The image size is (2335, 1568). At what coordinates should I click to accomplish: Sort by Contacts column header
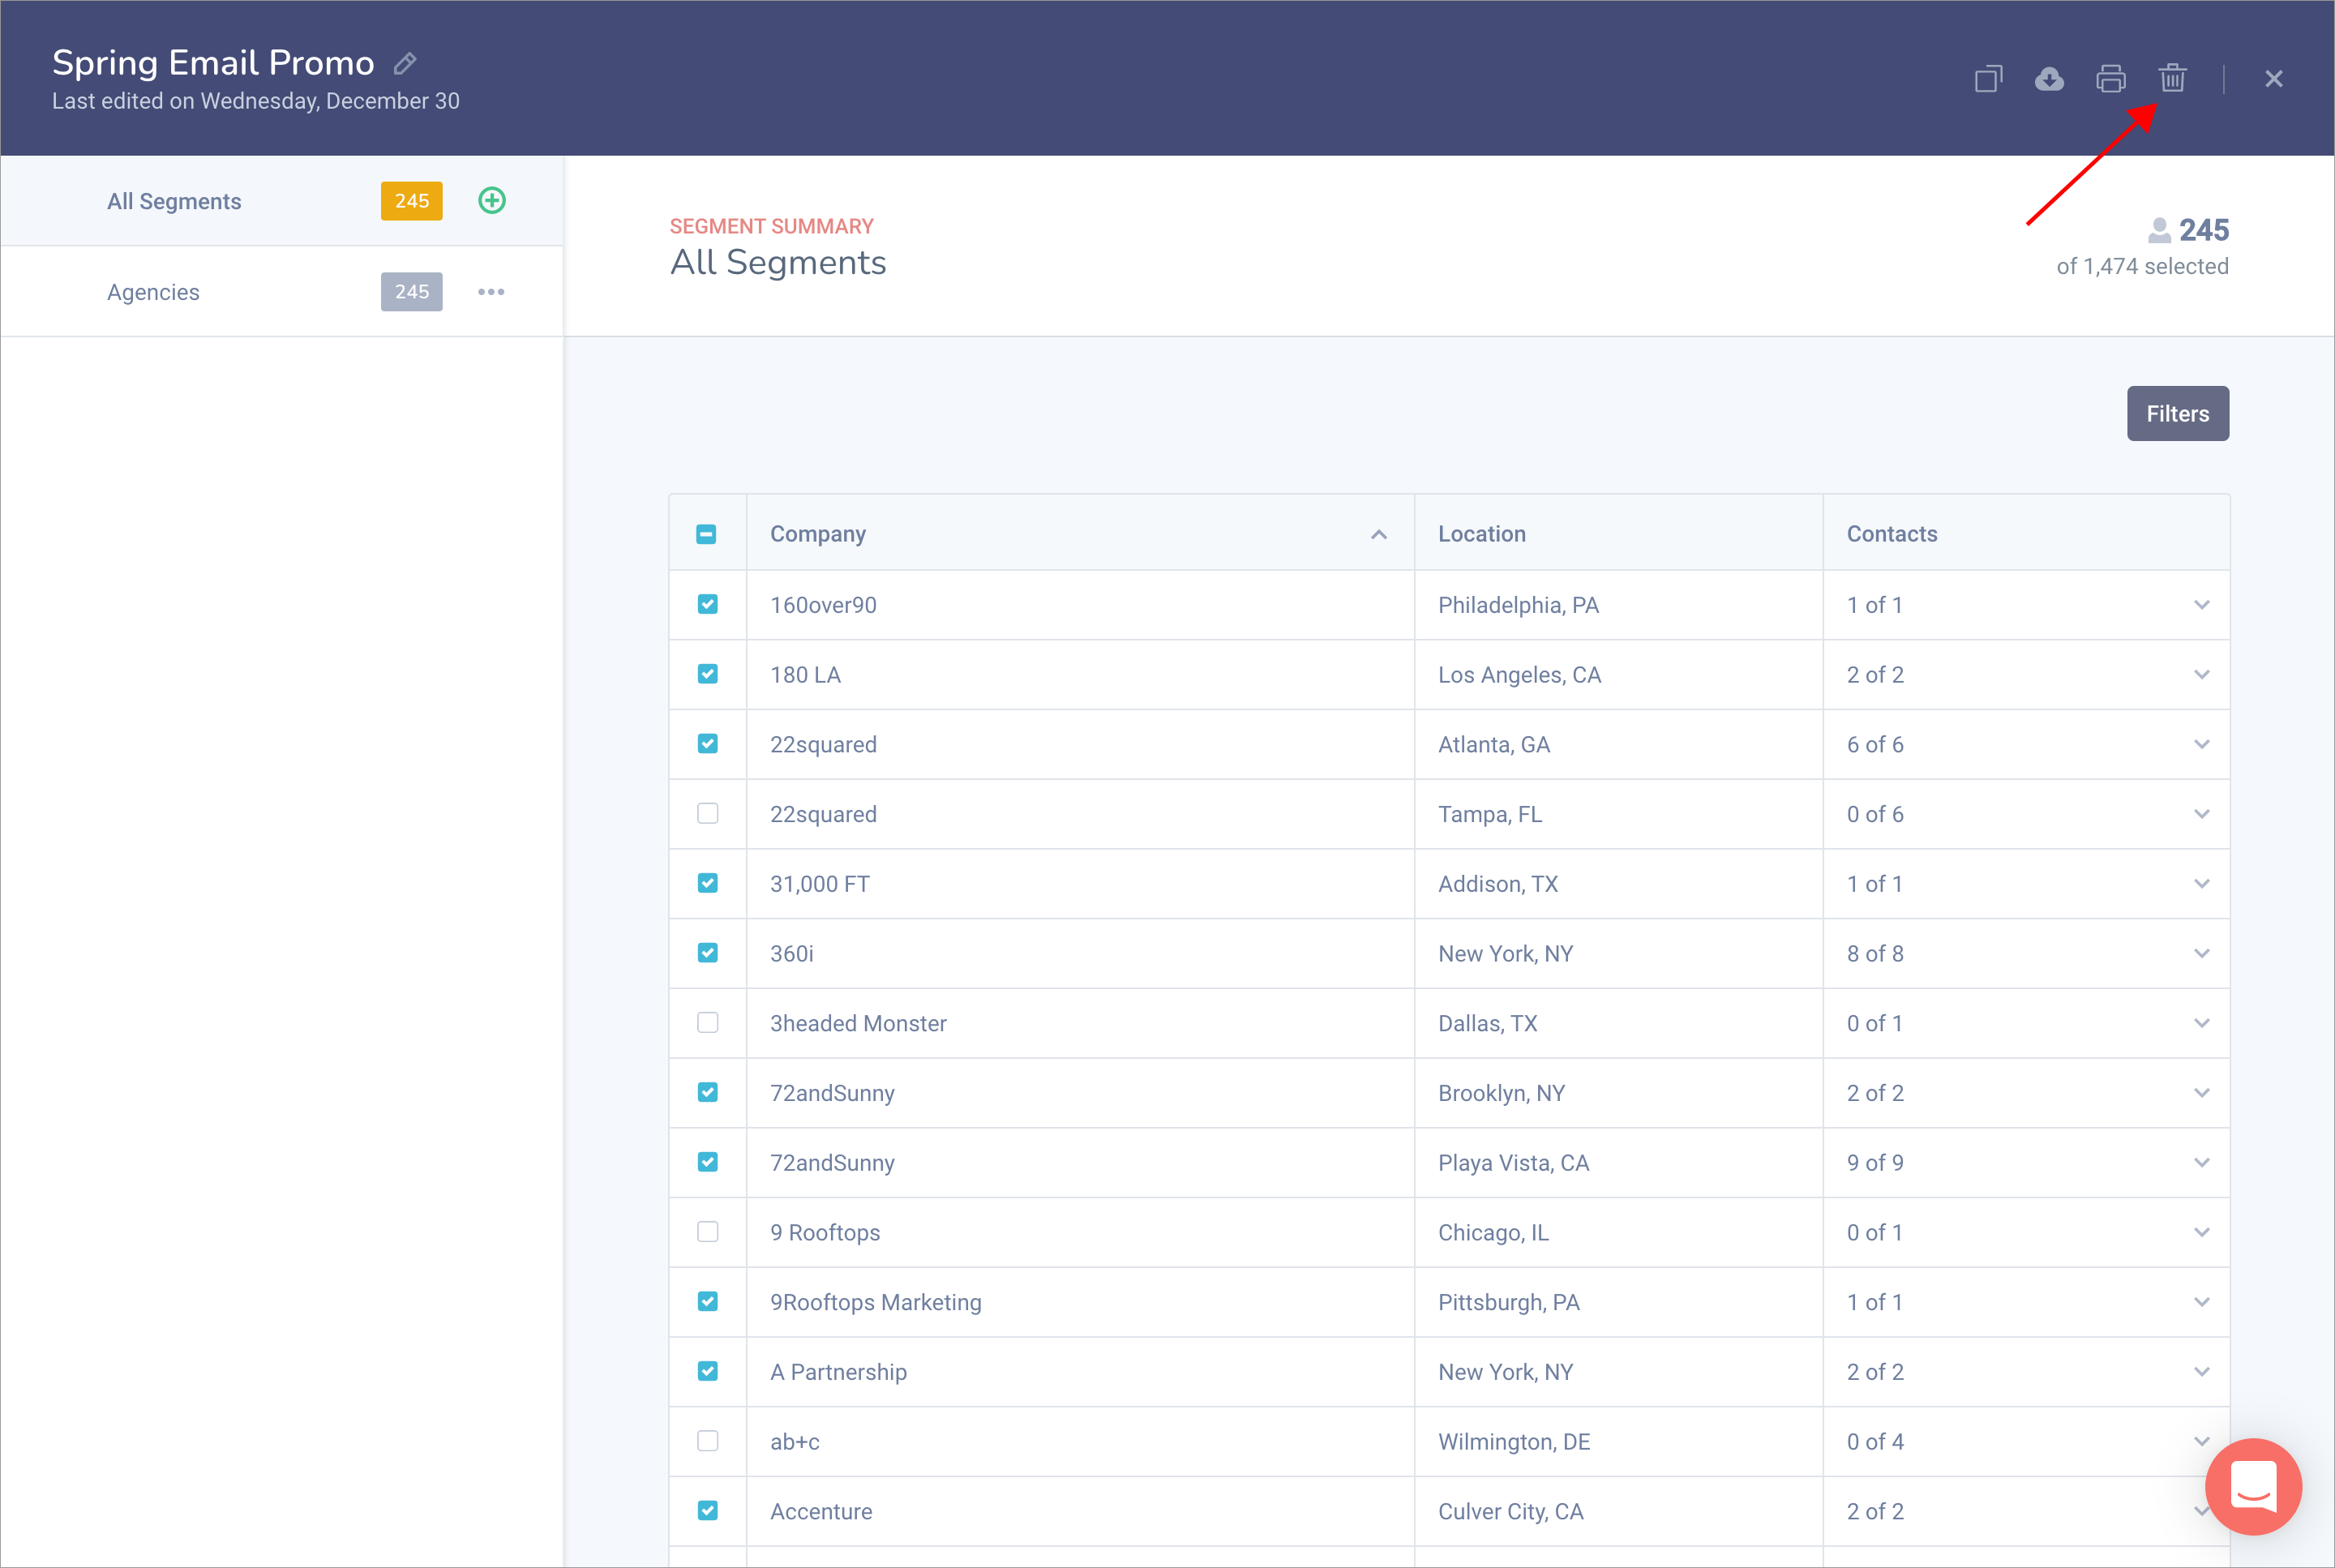click(1892, 534)
